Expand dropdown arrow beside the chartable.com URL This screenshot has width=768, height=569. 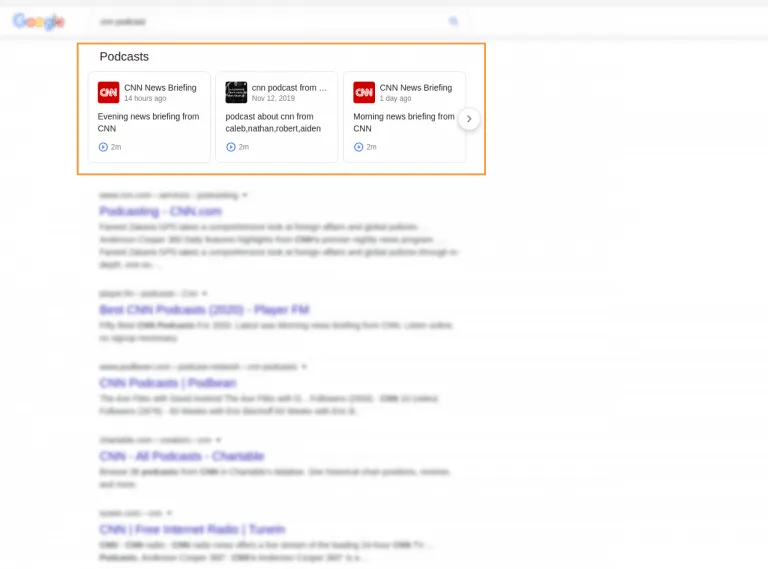[218, 440]
